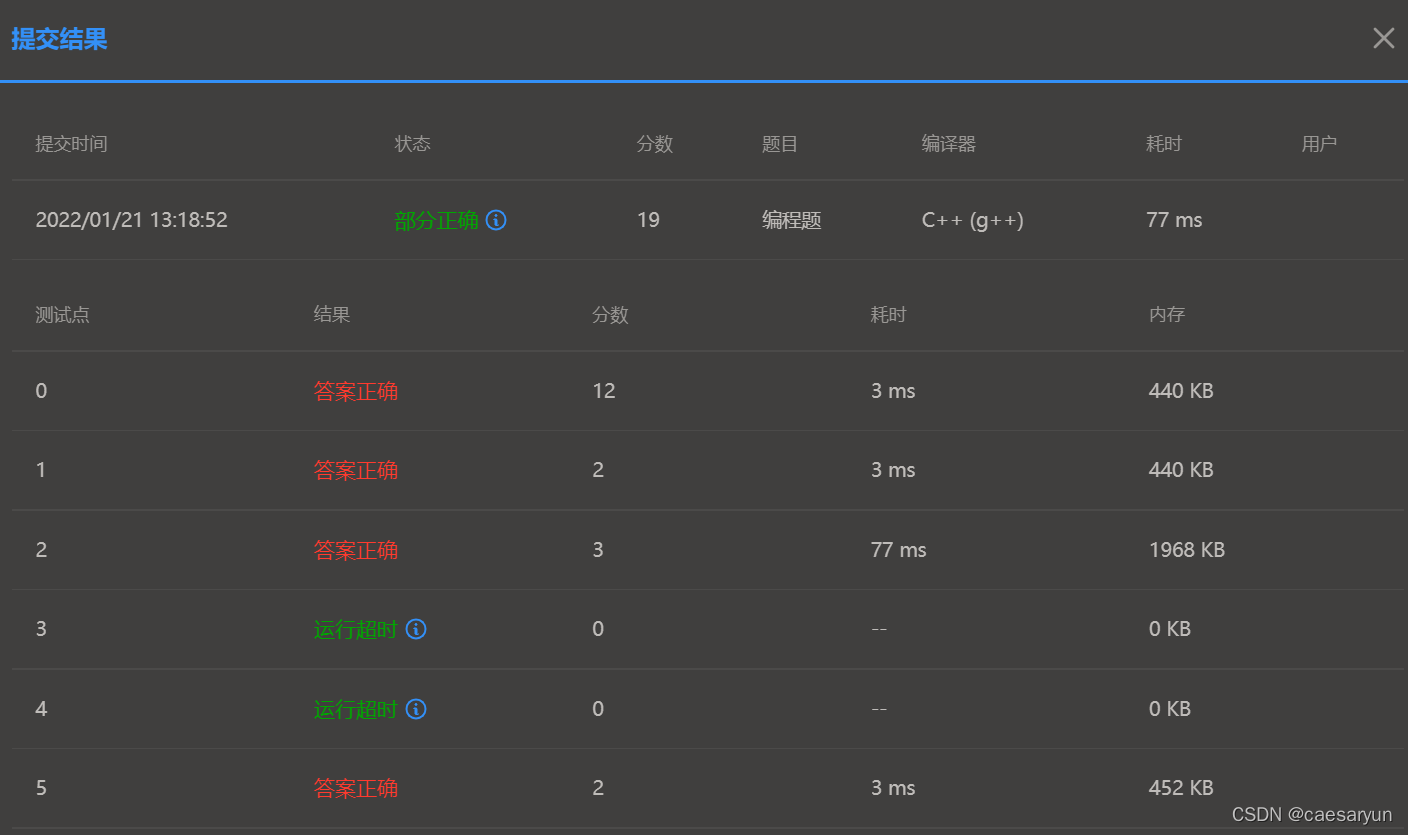Viewport: 1408px width, 835px height.
Task: Click the 答案正确 label on test point 5
Action: coord(356,788)
